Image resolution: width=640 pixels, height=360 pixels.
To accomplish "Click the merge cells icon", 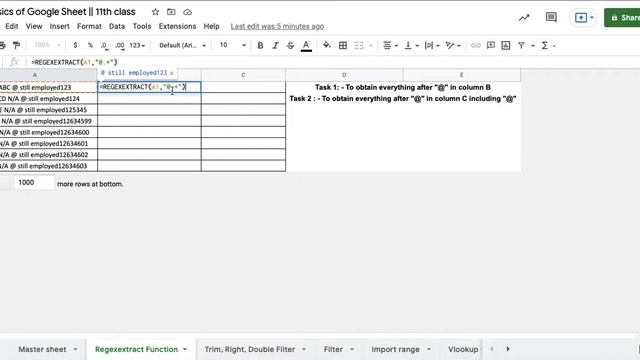I will (359, 46).
